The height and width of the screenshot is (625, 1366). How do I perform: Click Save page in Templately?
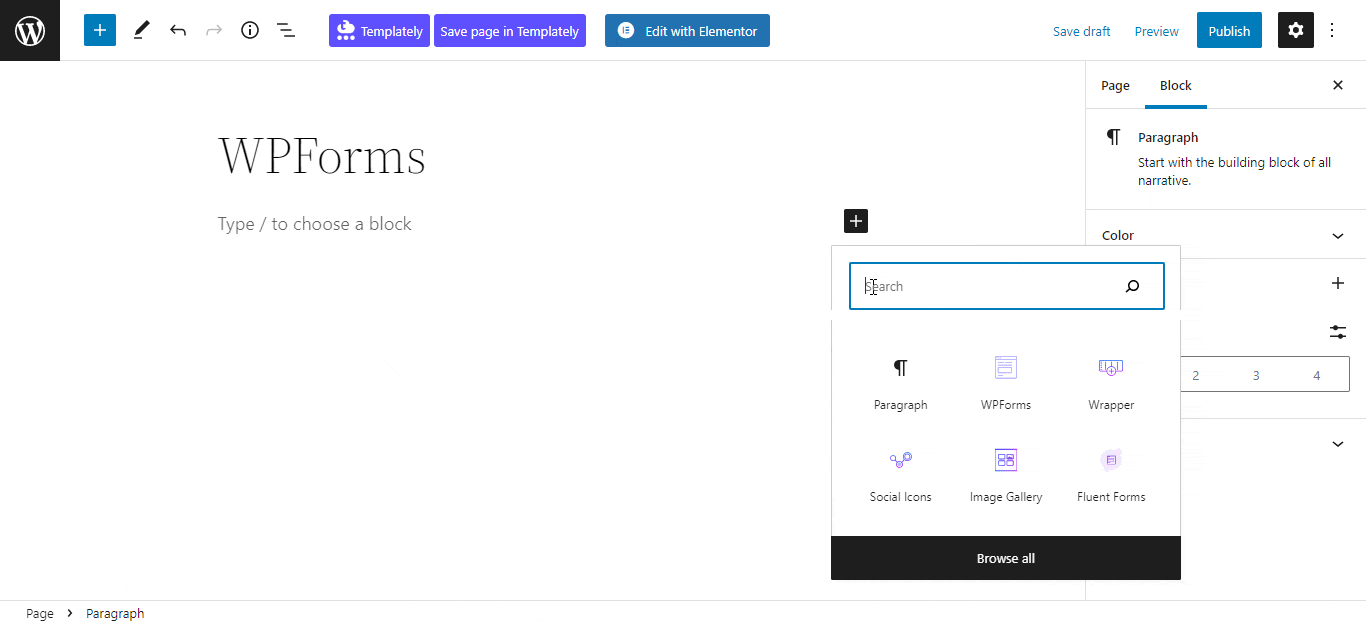[510, 30]
